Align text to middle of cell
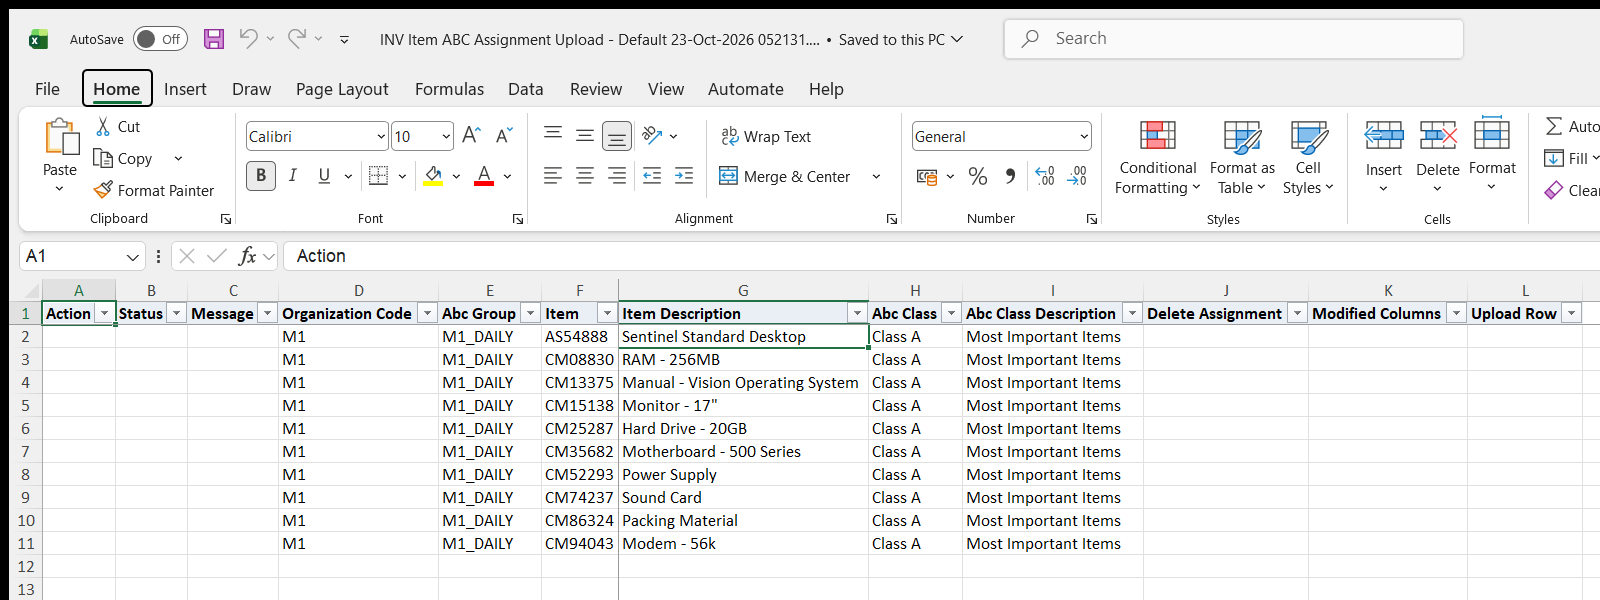Viewport: 1600px width, 600px height. coord(585,135)
